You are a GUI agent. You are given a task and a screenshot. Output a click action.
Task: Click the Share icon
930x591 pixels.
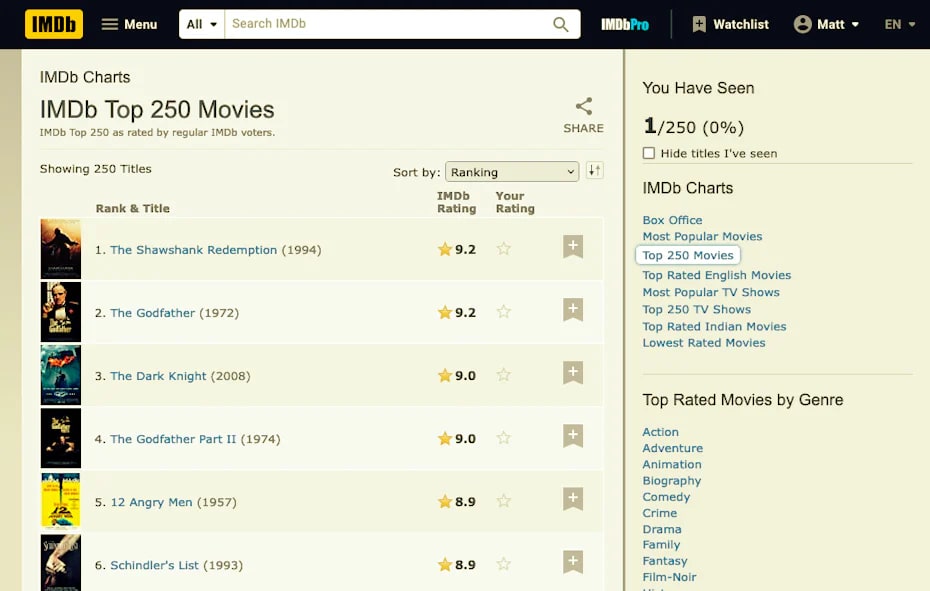(583, 105)
